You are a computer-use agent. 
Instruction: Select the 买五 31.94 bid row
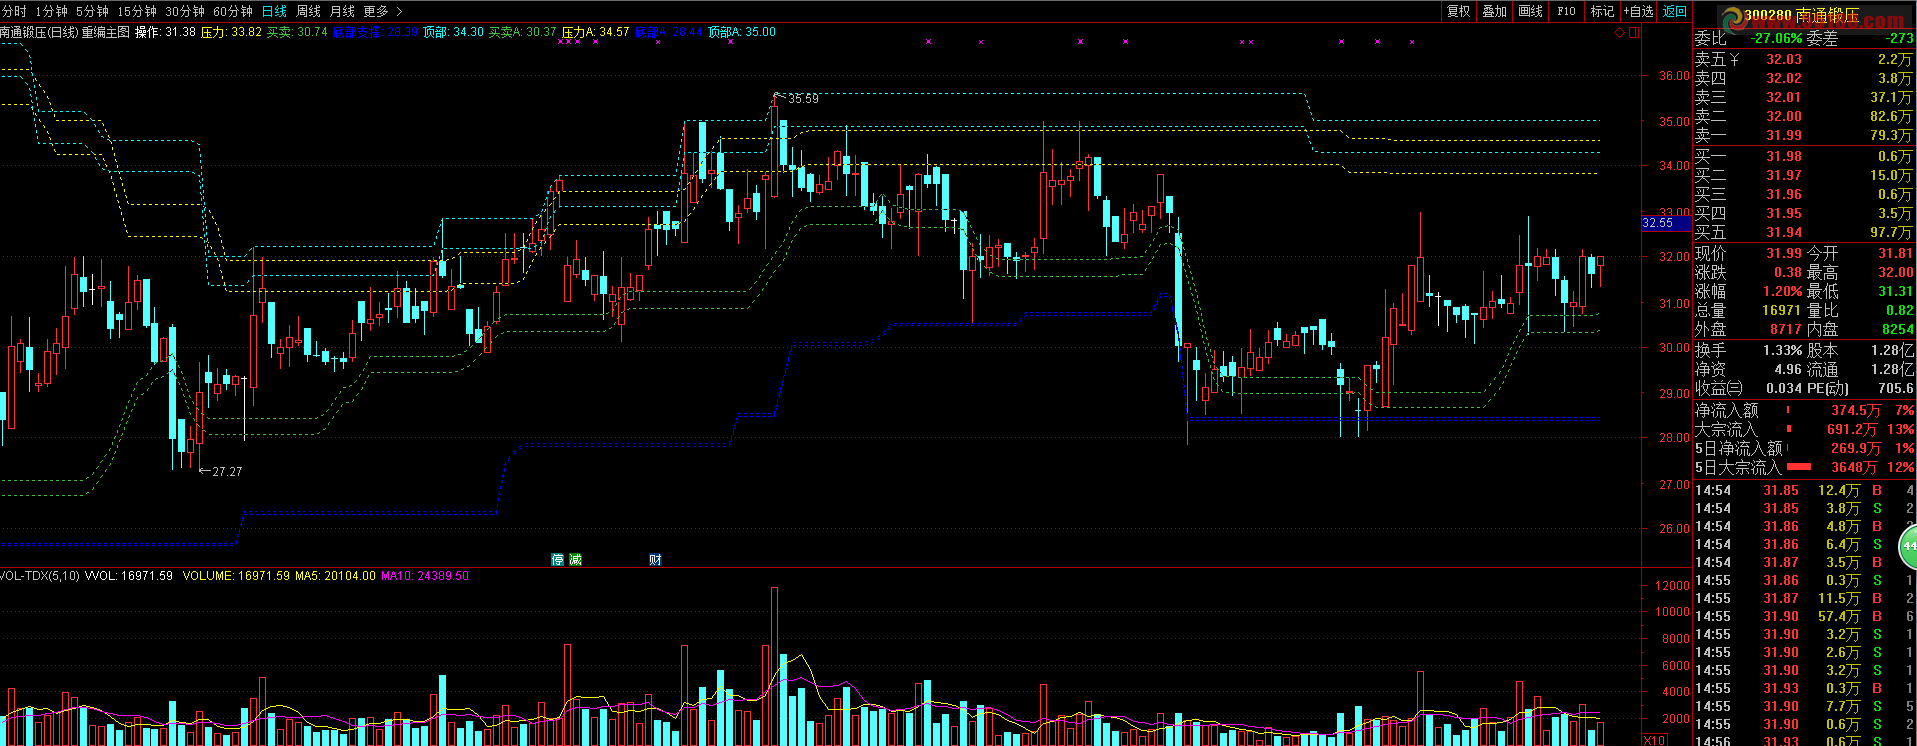(x=1804, y=232)
